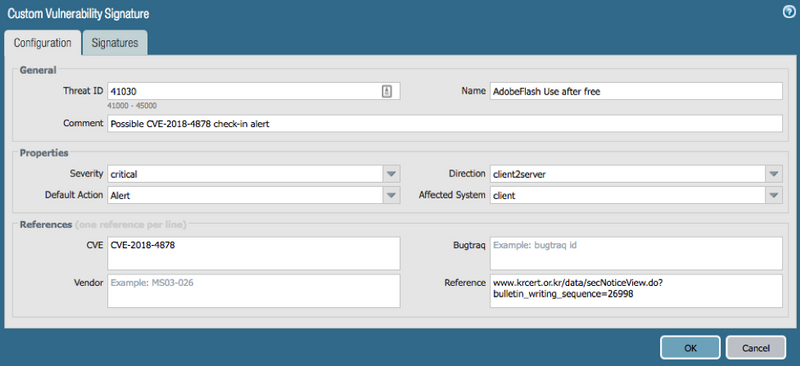The width and height of the screenshot is (800, 366).
Task: Select the Configuration tab
Action: pos(42,43)
